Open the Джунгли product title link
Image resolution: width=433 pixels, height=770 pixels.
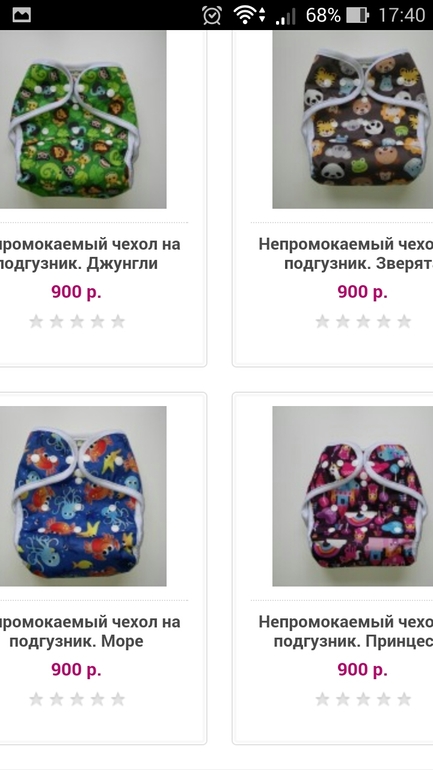87,253
